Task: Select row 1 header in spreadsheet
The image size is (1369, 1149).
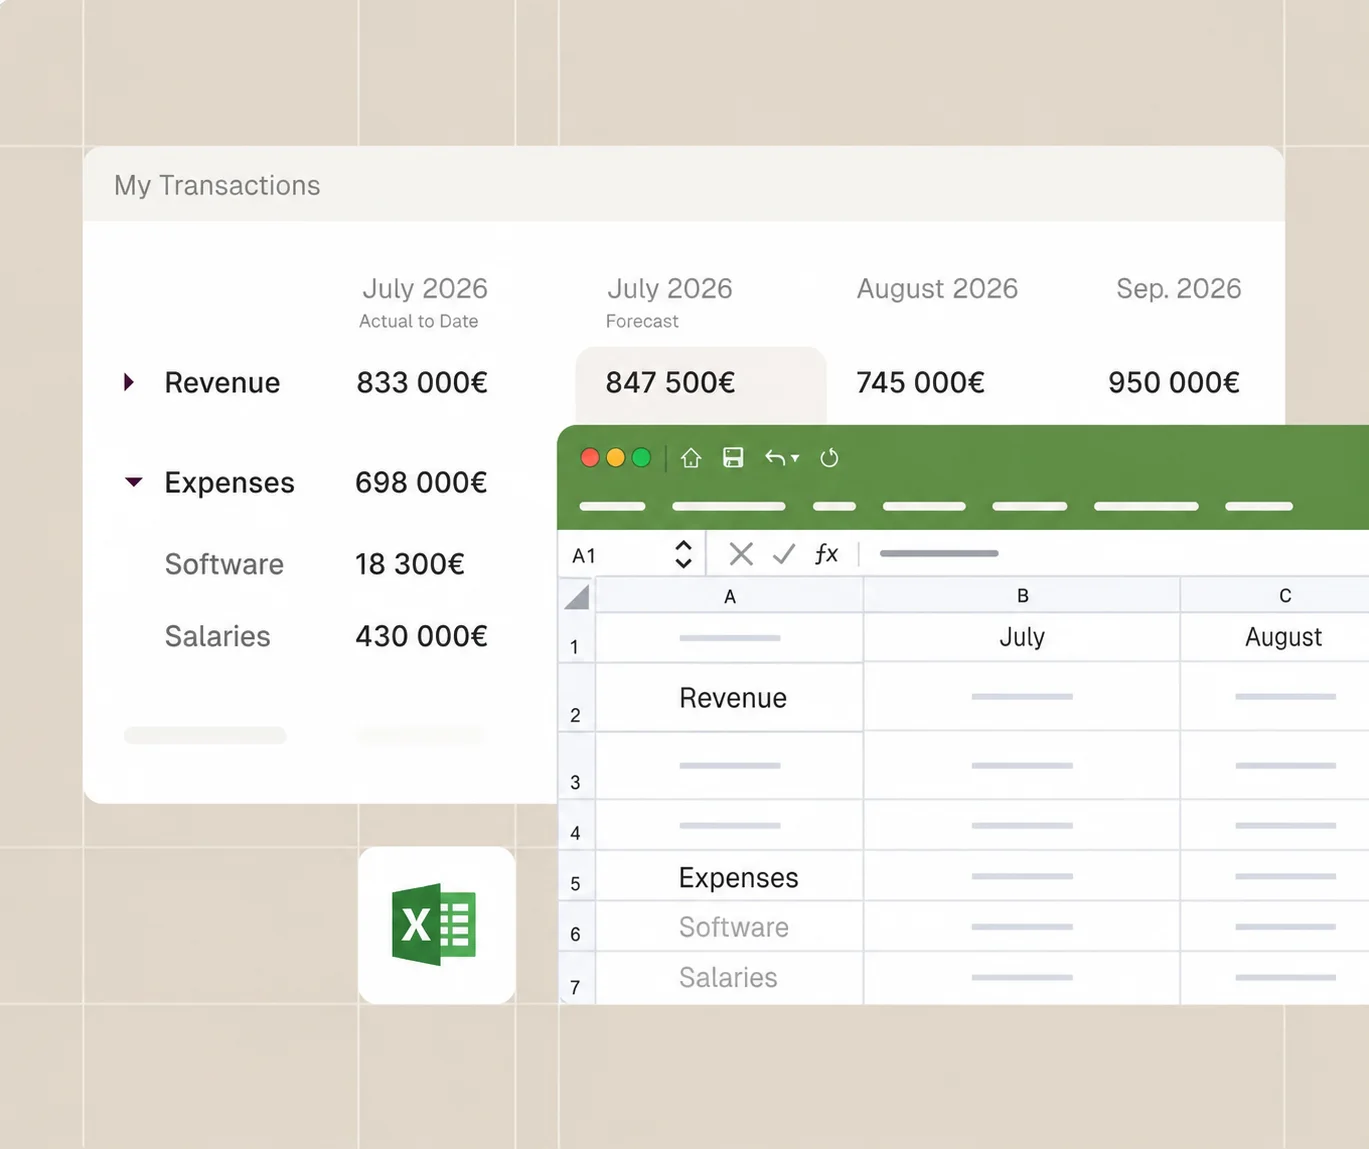Action: [x=576, y=638]
